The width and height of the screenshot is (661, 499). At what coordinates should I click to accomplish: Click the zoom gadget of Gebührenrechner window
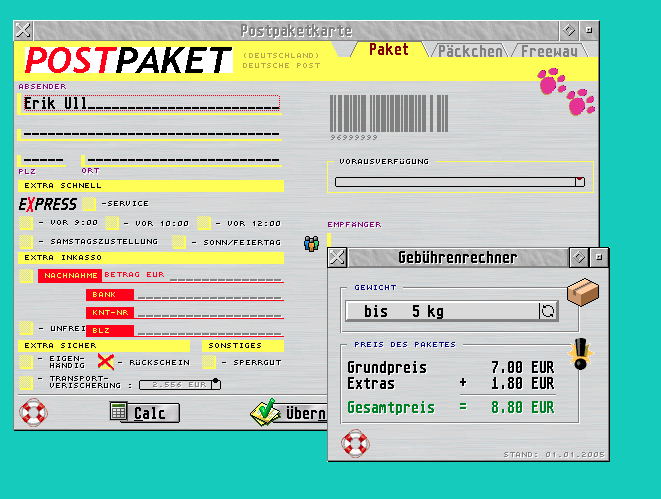click(579, 258)
